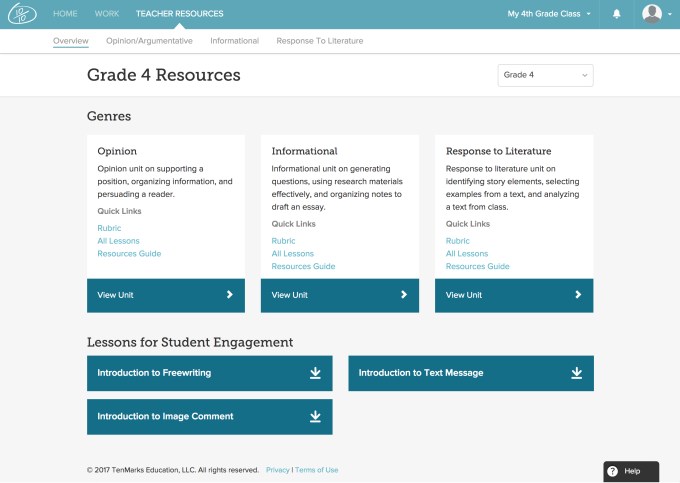Click the arrow on Opinion View Unit
This screenshot has width=680, height=483.
click(x=230, y=295)
